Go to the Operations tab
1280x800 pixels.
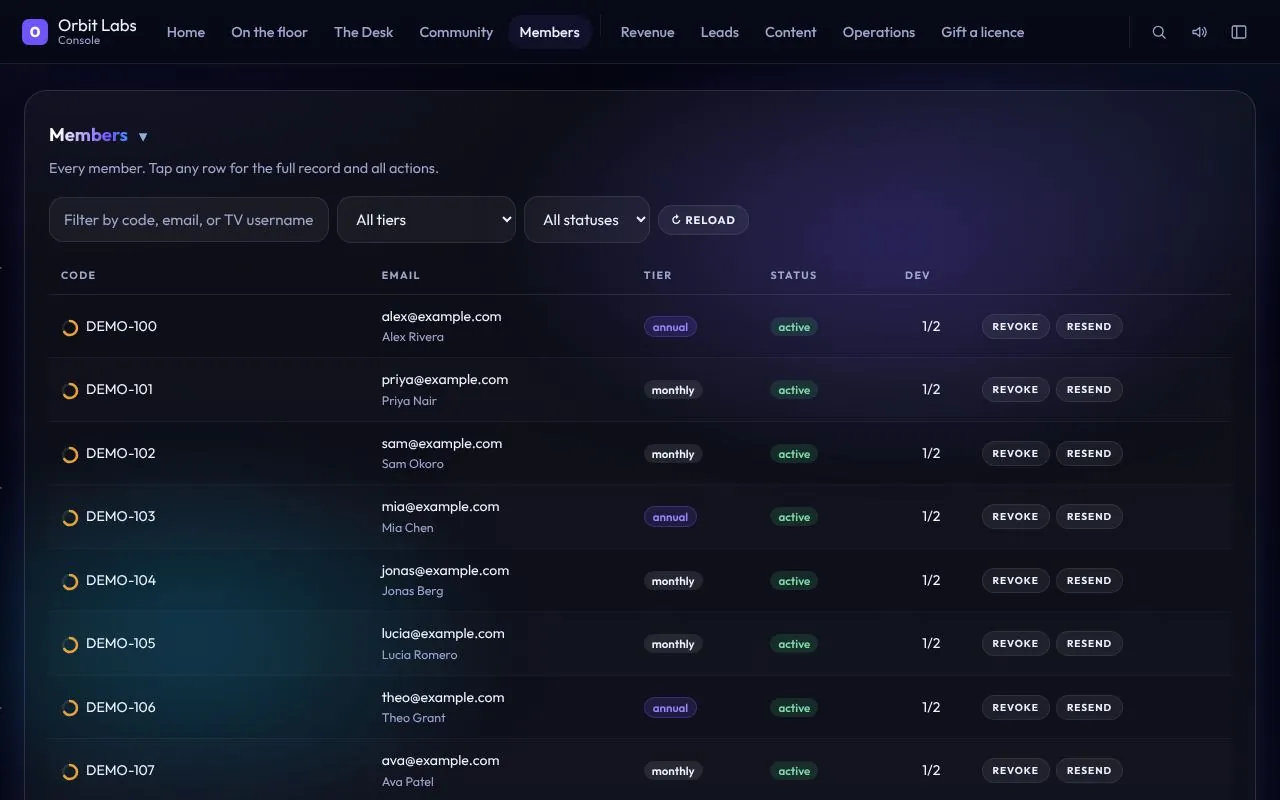[x=879, y=32]
